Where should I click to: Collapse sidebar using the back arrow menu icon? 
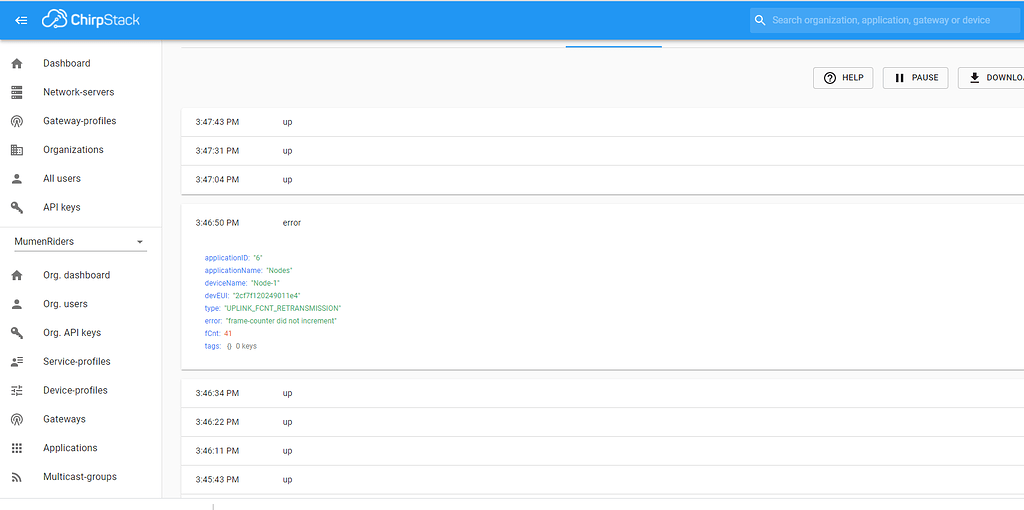pos(21,20)
